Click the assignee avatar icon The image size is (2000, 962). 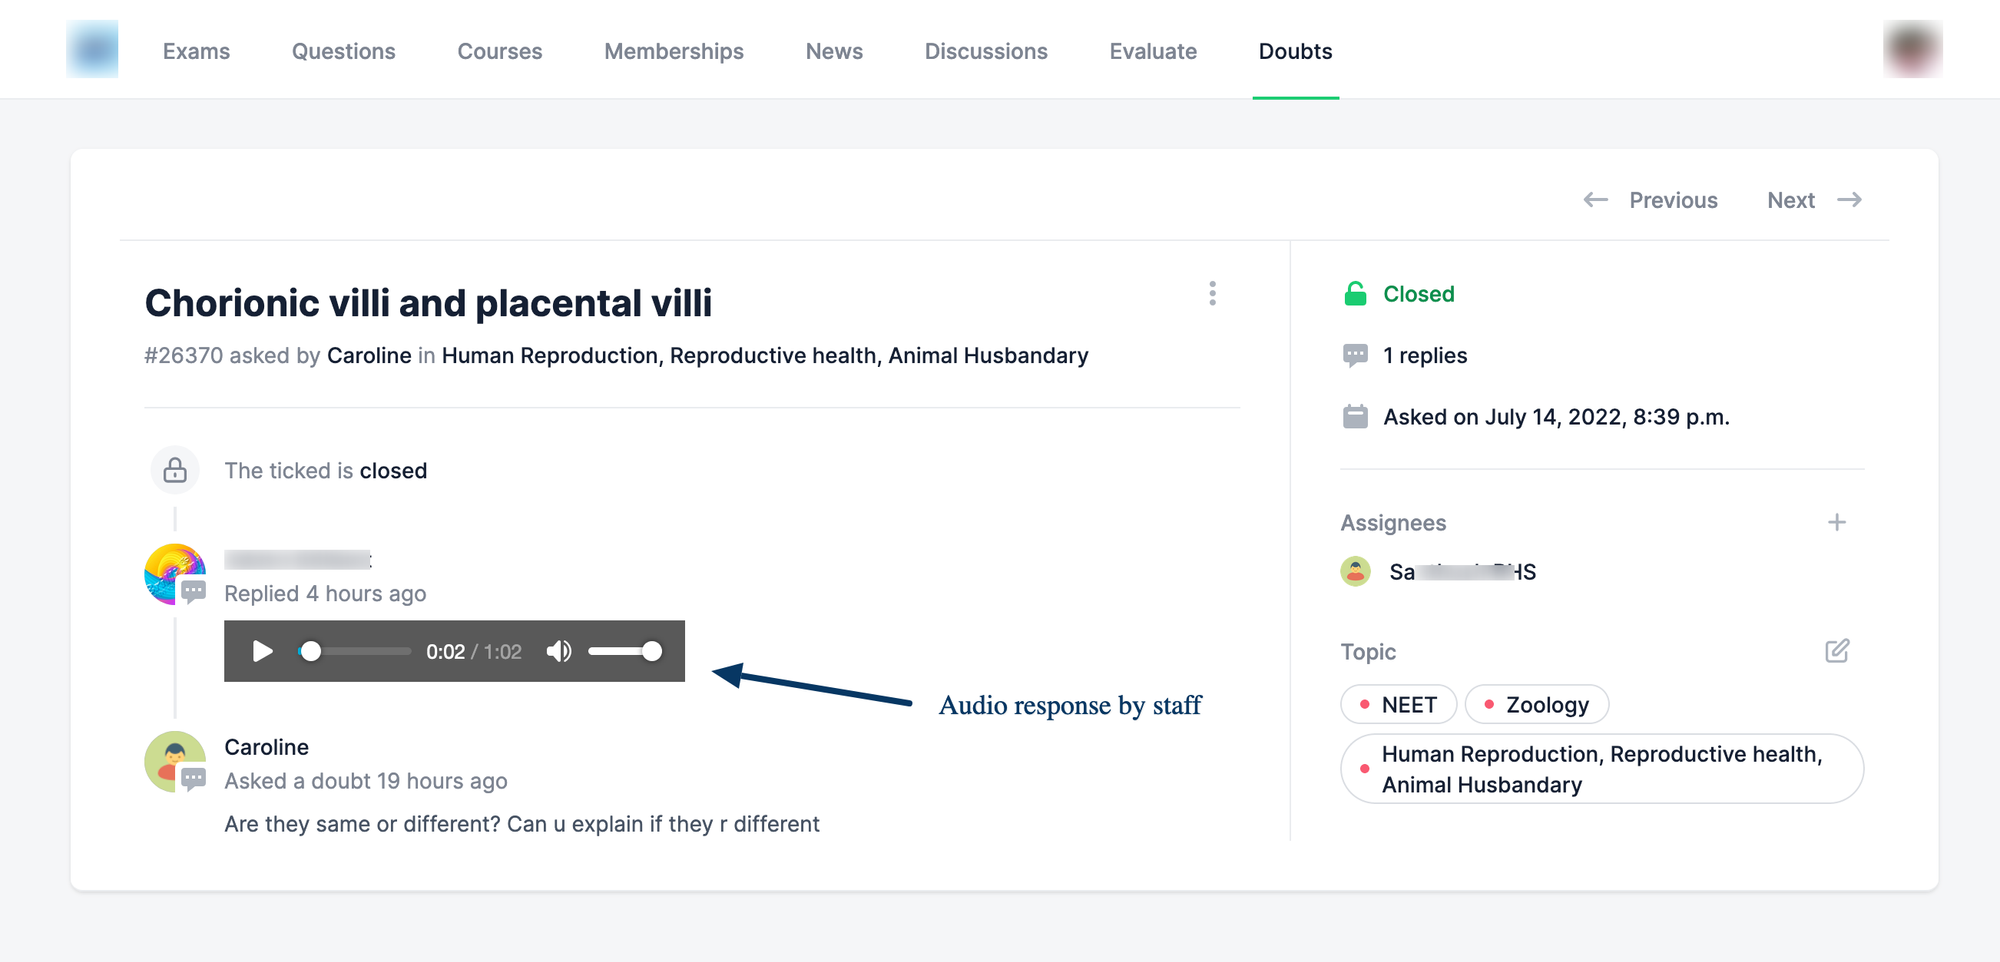point(1356,572)
